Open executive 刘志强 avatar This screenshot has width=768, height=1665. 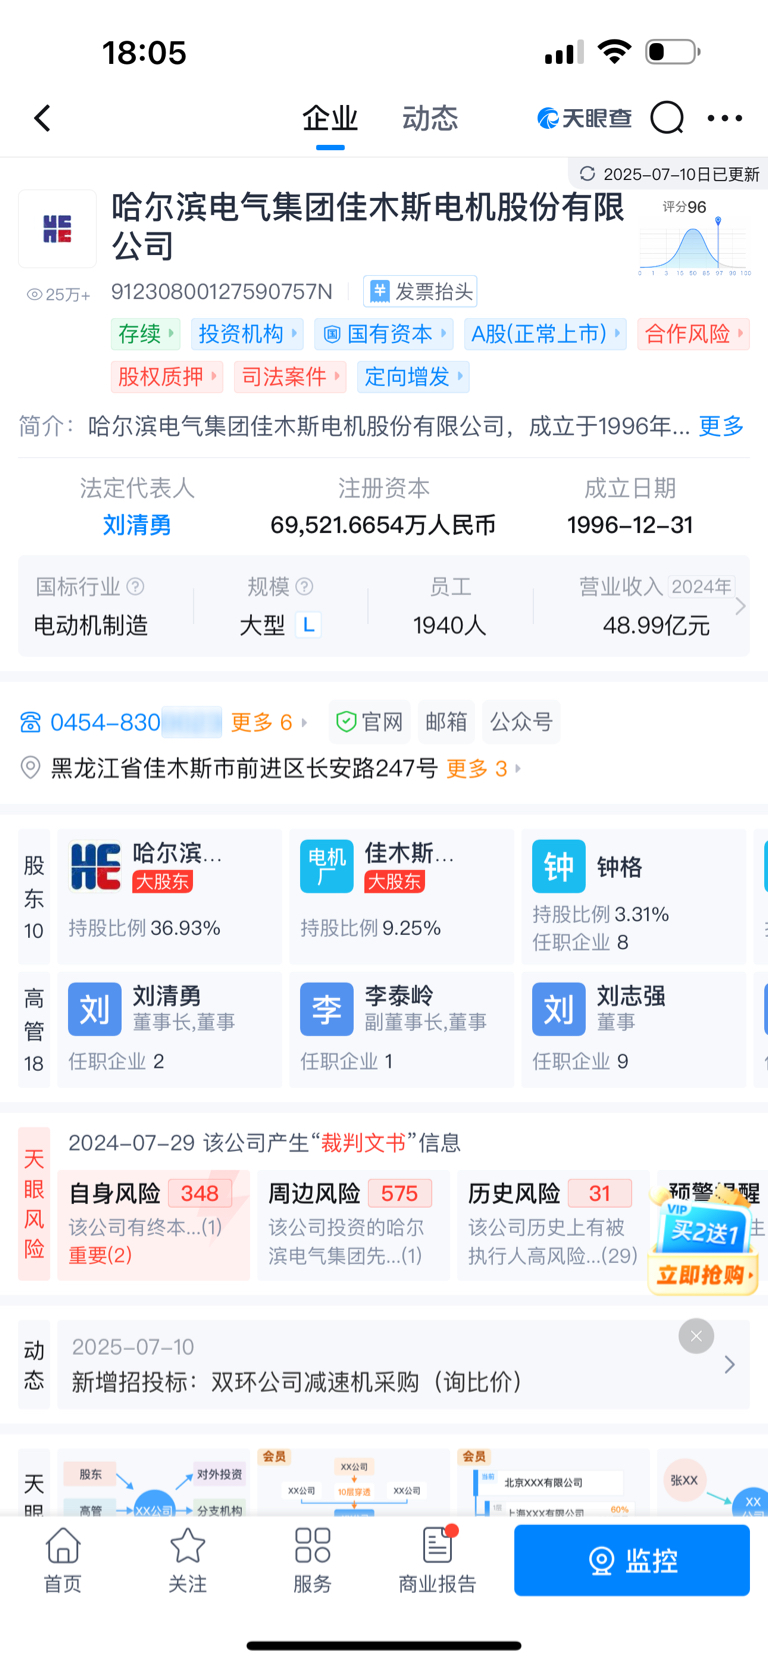click(x=559, y=1009)
